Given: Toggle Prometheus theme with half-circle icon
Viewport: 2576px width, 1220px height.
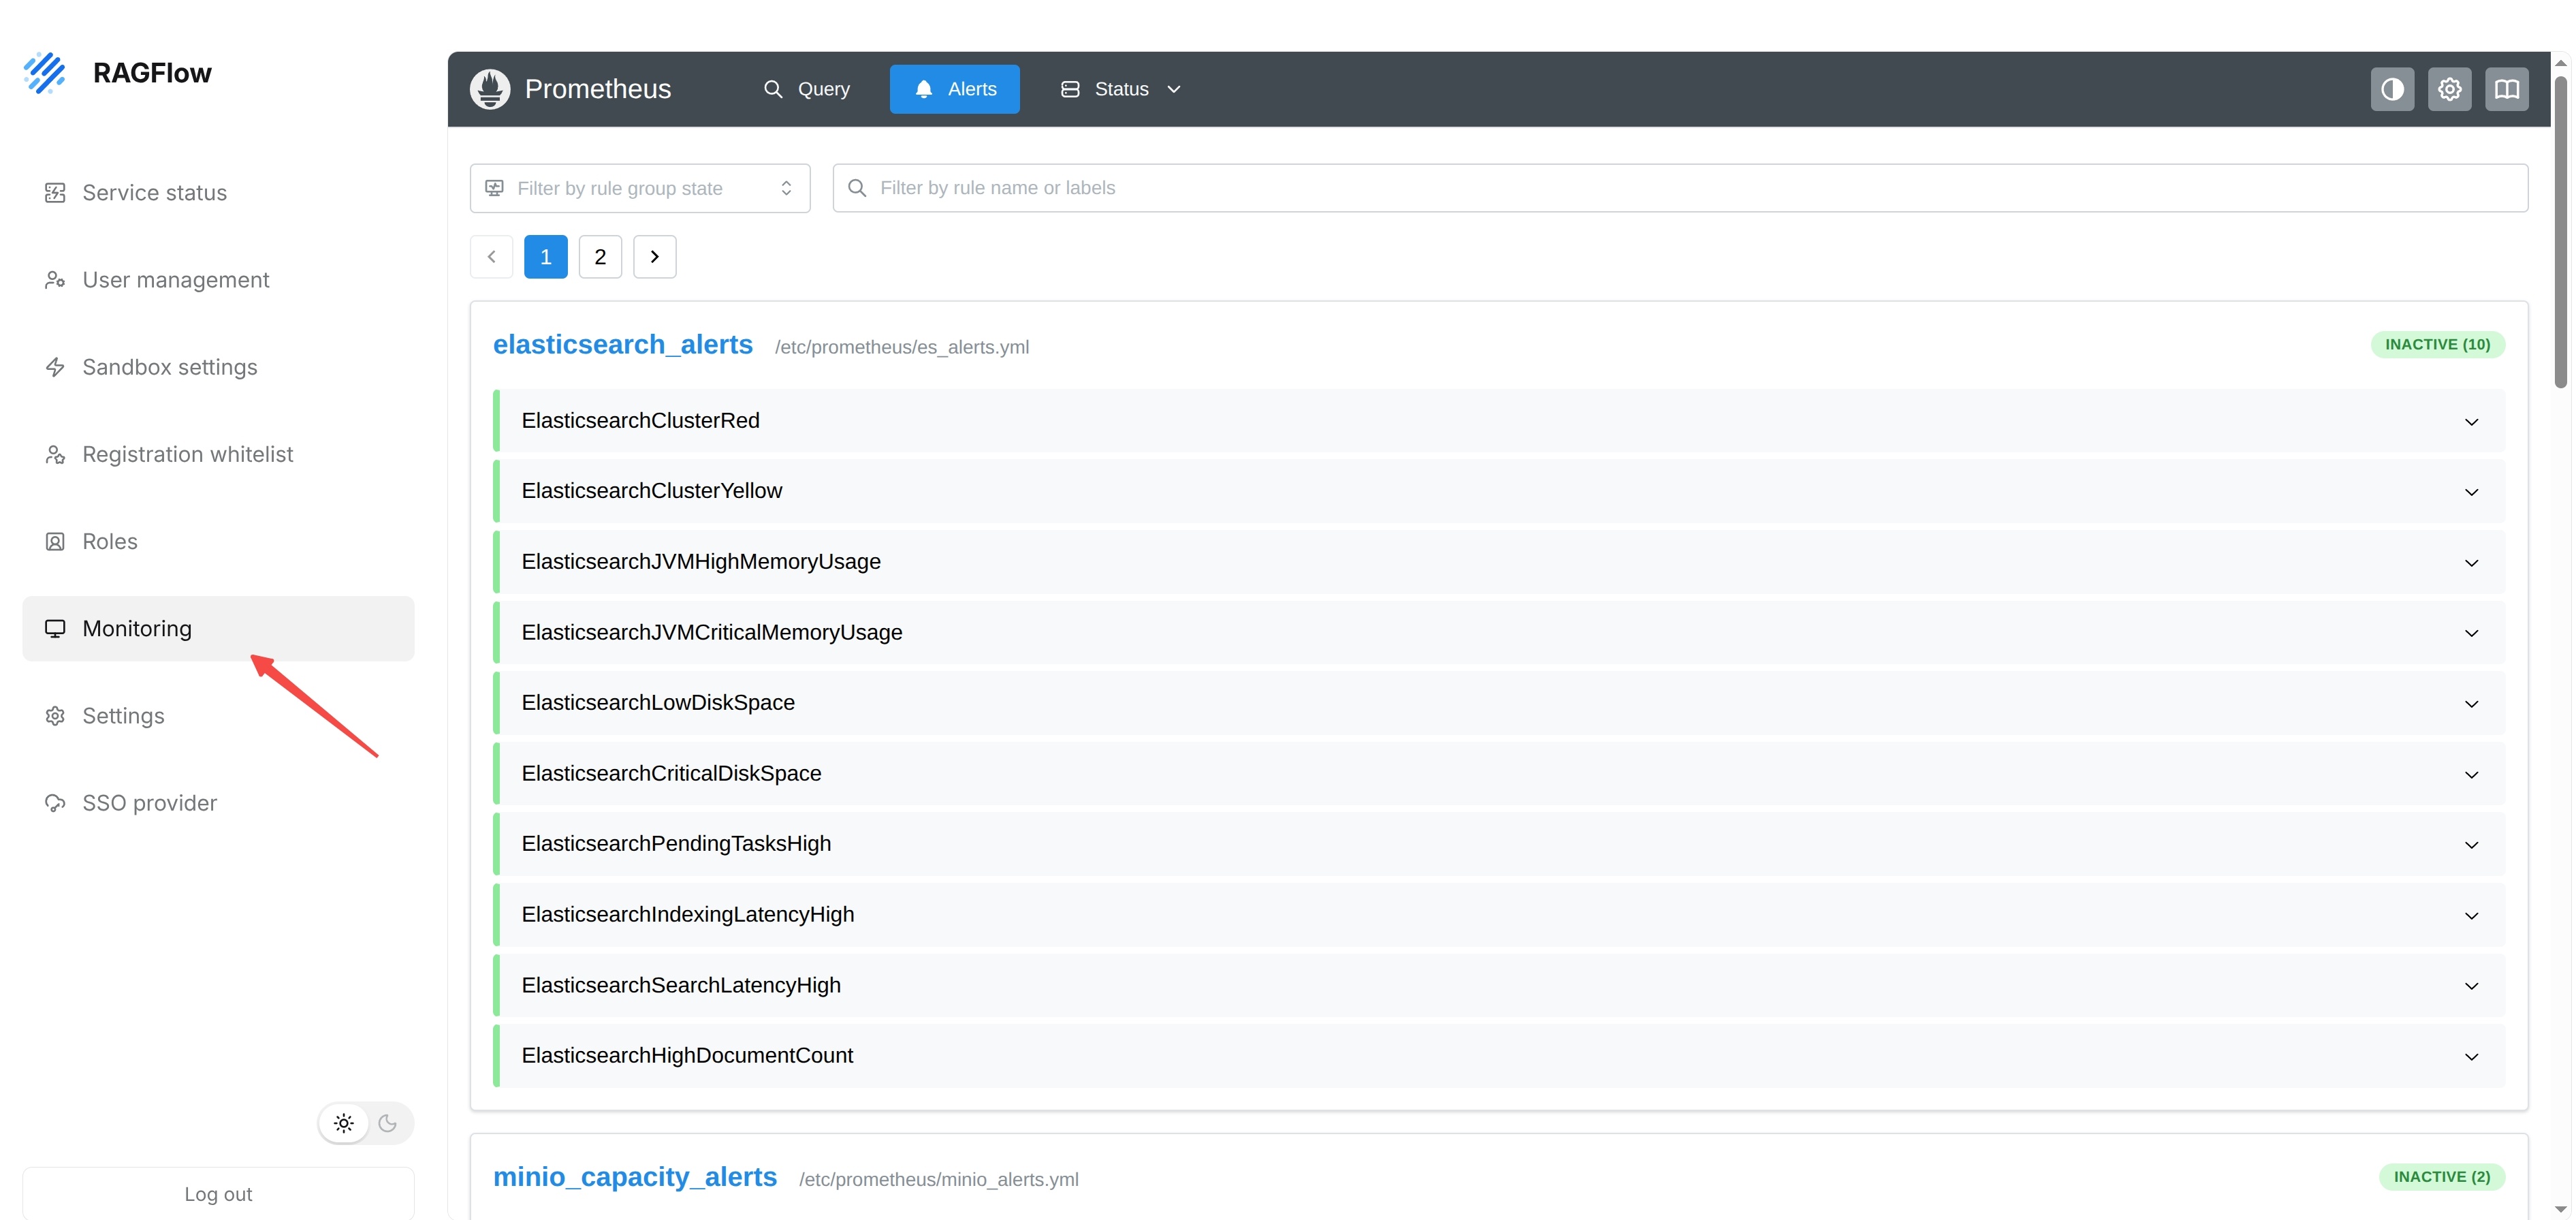Looking at the screenshot, I should 2392,89.
